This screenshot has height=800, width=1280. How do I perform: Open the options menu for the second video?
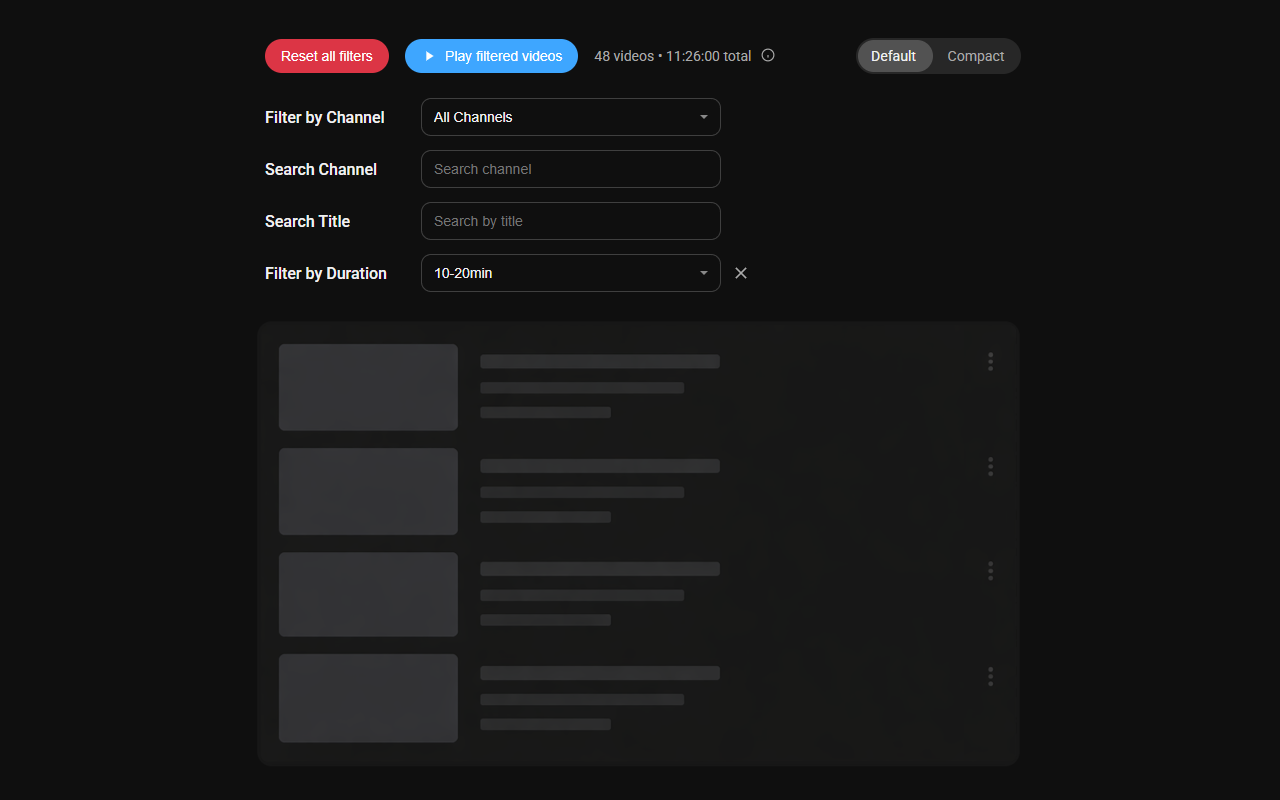tap(990, 466)
